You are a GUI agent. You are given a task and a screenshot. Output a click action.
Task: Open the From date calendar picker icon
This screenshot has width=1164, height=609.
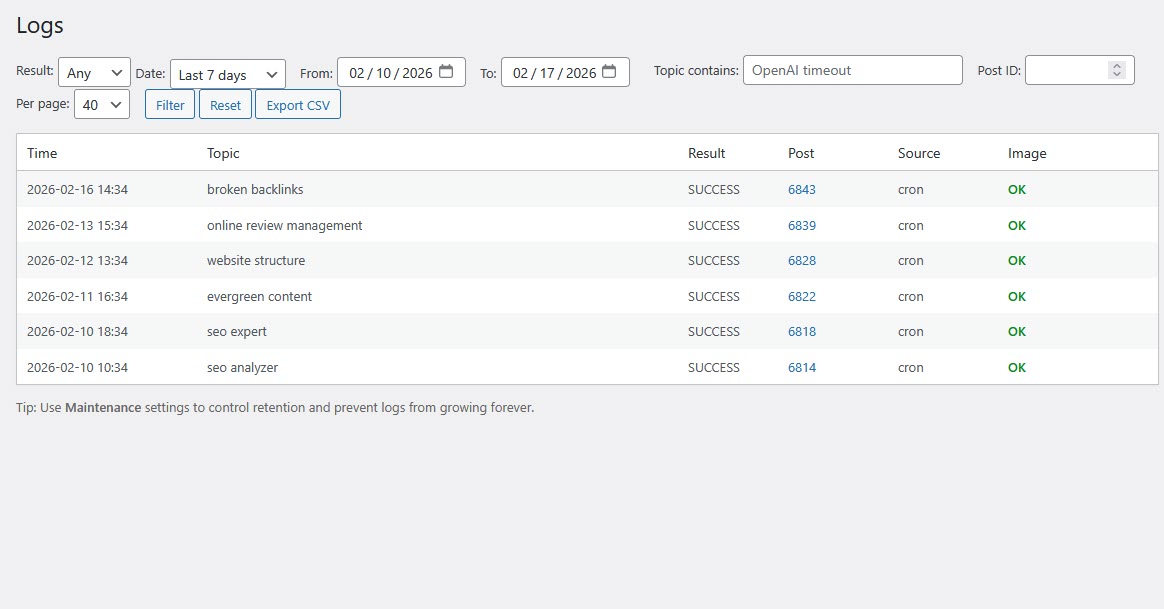[446, 72]
